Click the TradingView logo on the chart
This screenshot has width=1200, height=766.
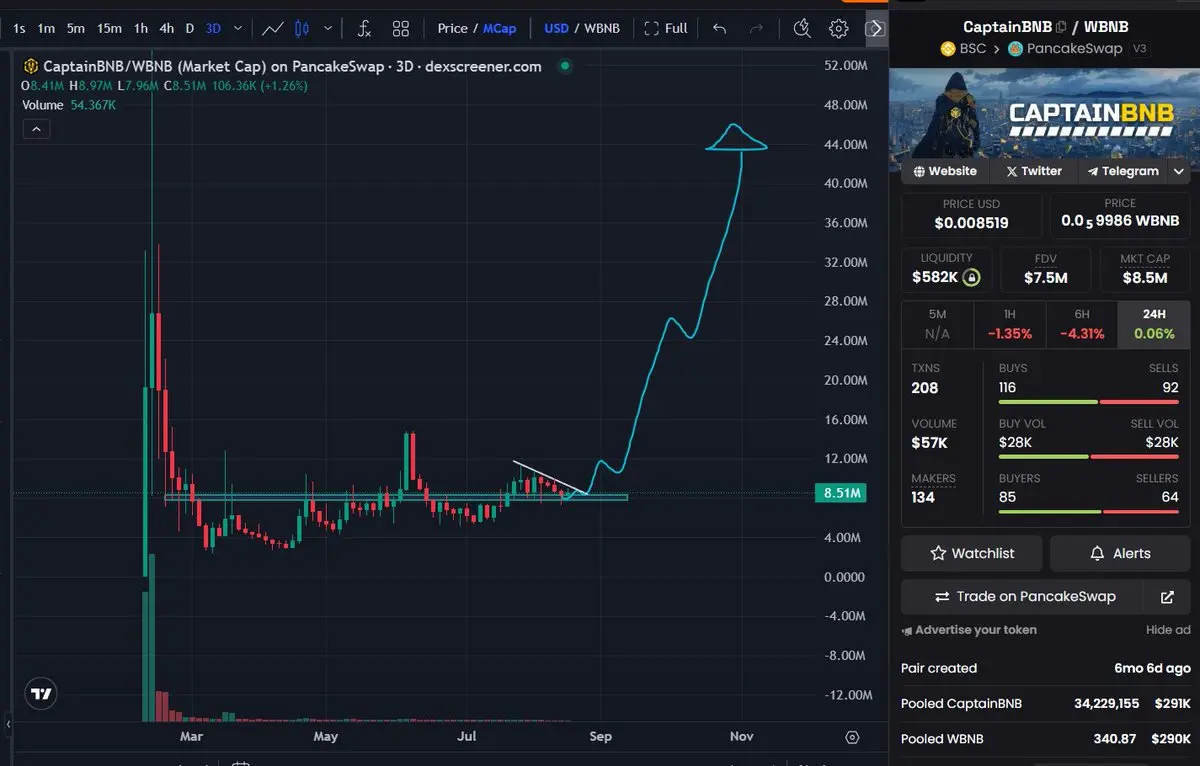click(x=41, y=693)
